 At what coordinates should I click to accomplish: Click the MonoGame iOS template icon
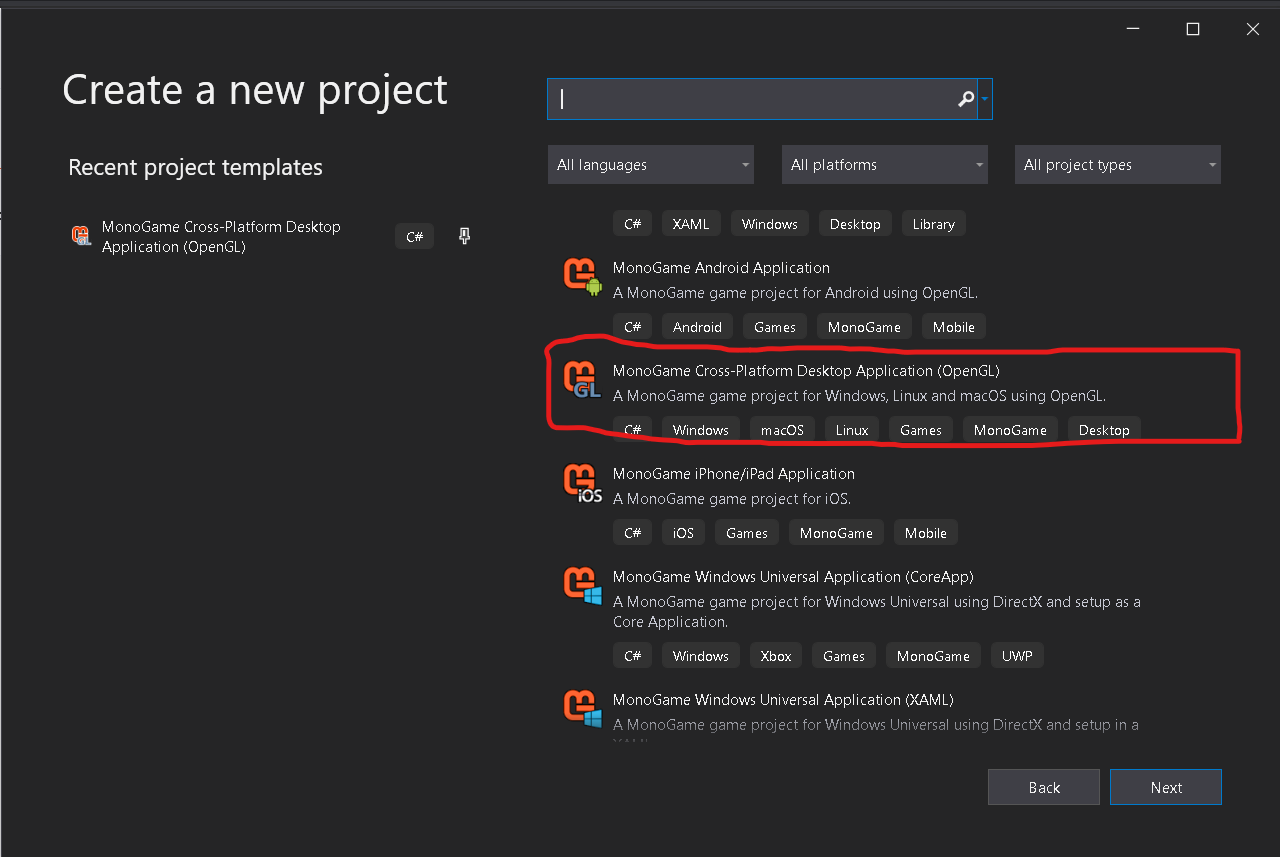click(x=583, y=483)
